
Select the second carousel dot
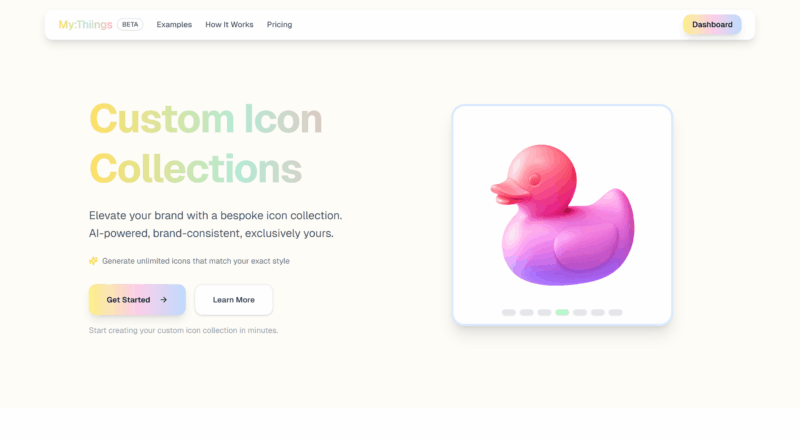click(527, 312)
